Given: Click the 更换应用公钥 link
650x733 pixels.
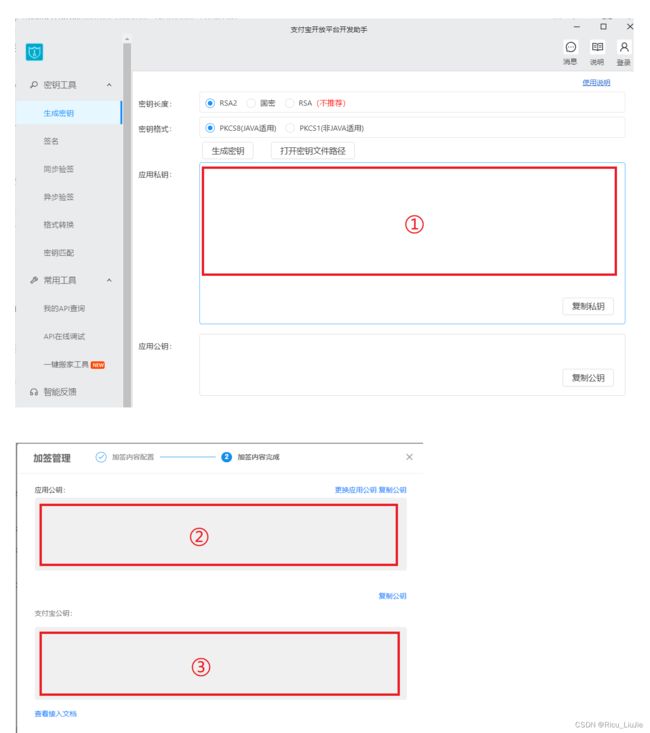Looking at the screenshot, I should click(x=356, y=490).
